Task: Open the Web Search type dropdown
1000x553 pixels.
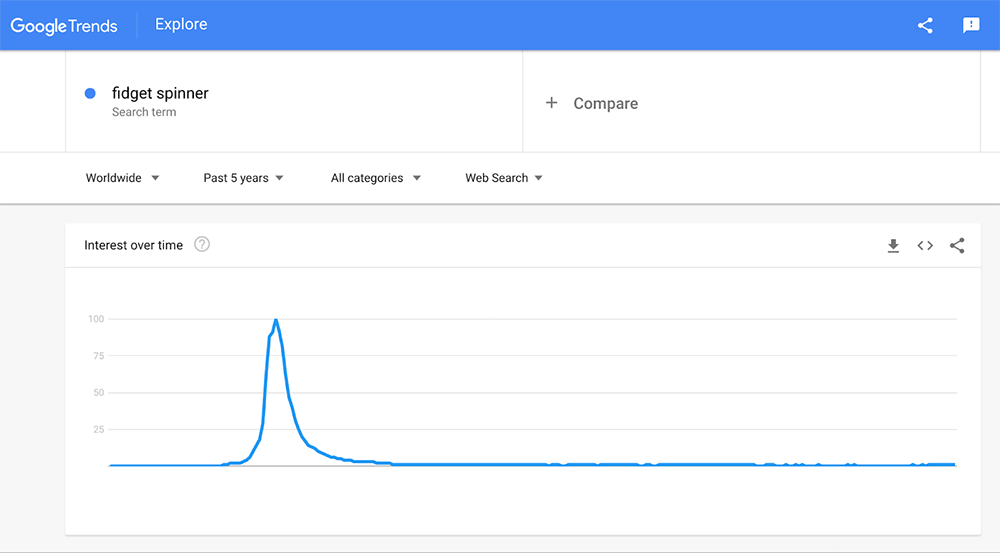Action: (503, 178)
